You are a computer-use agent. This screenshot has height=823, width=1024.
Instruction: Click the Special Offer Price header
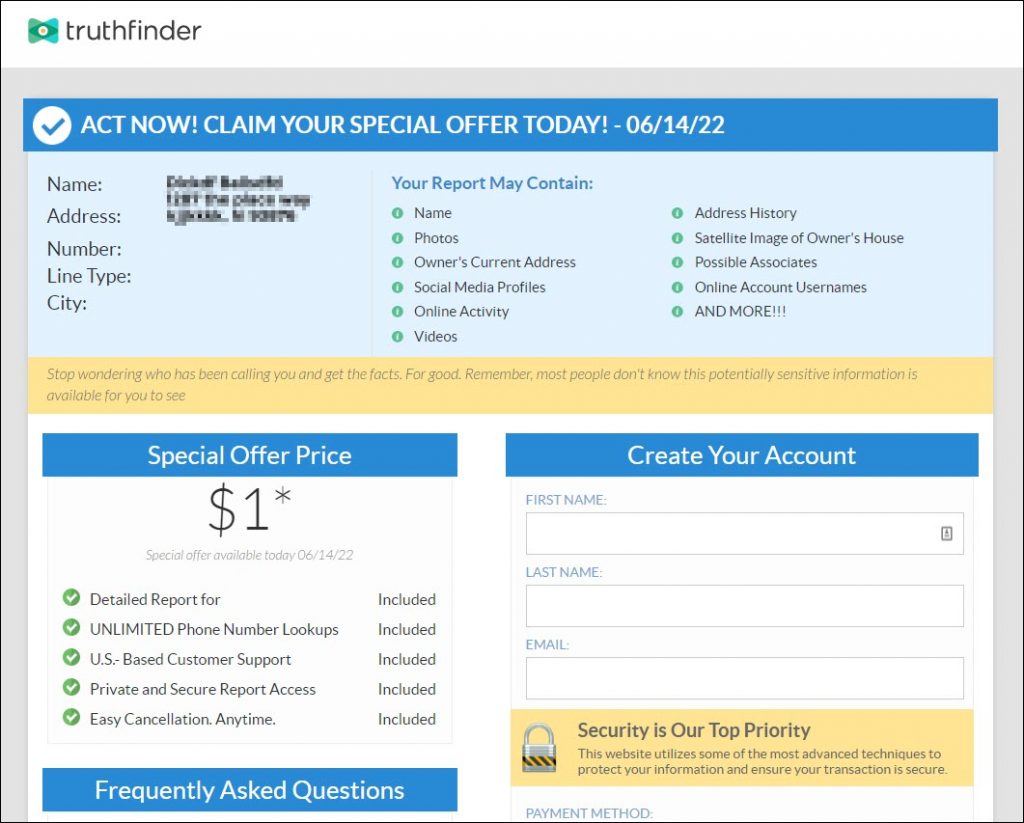(x=249, y=455)
